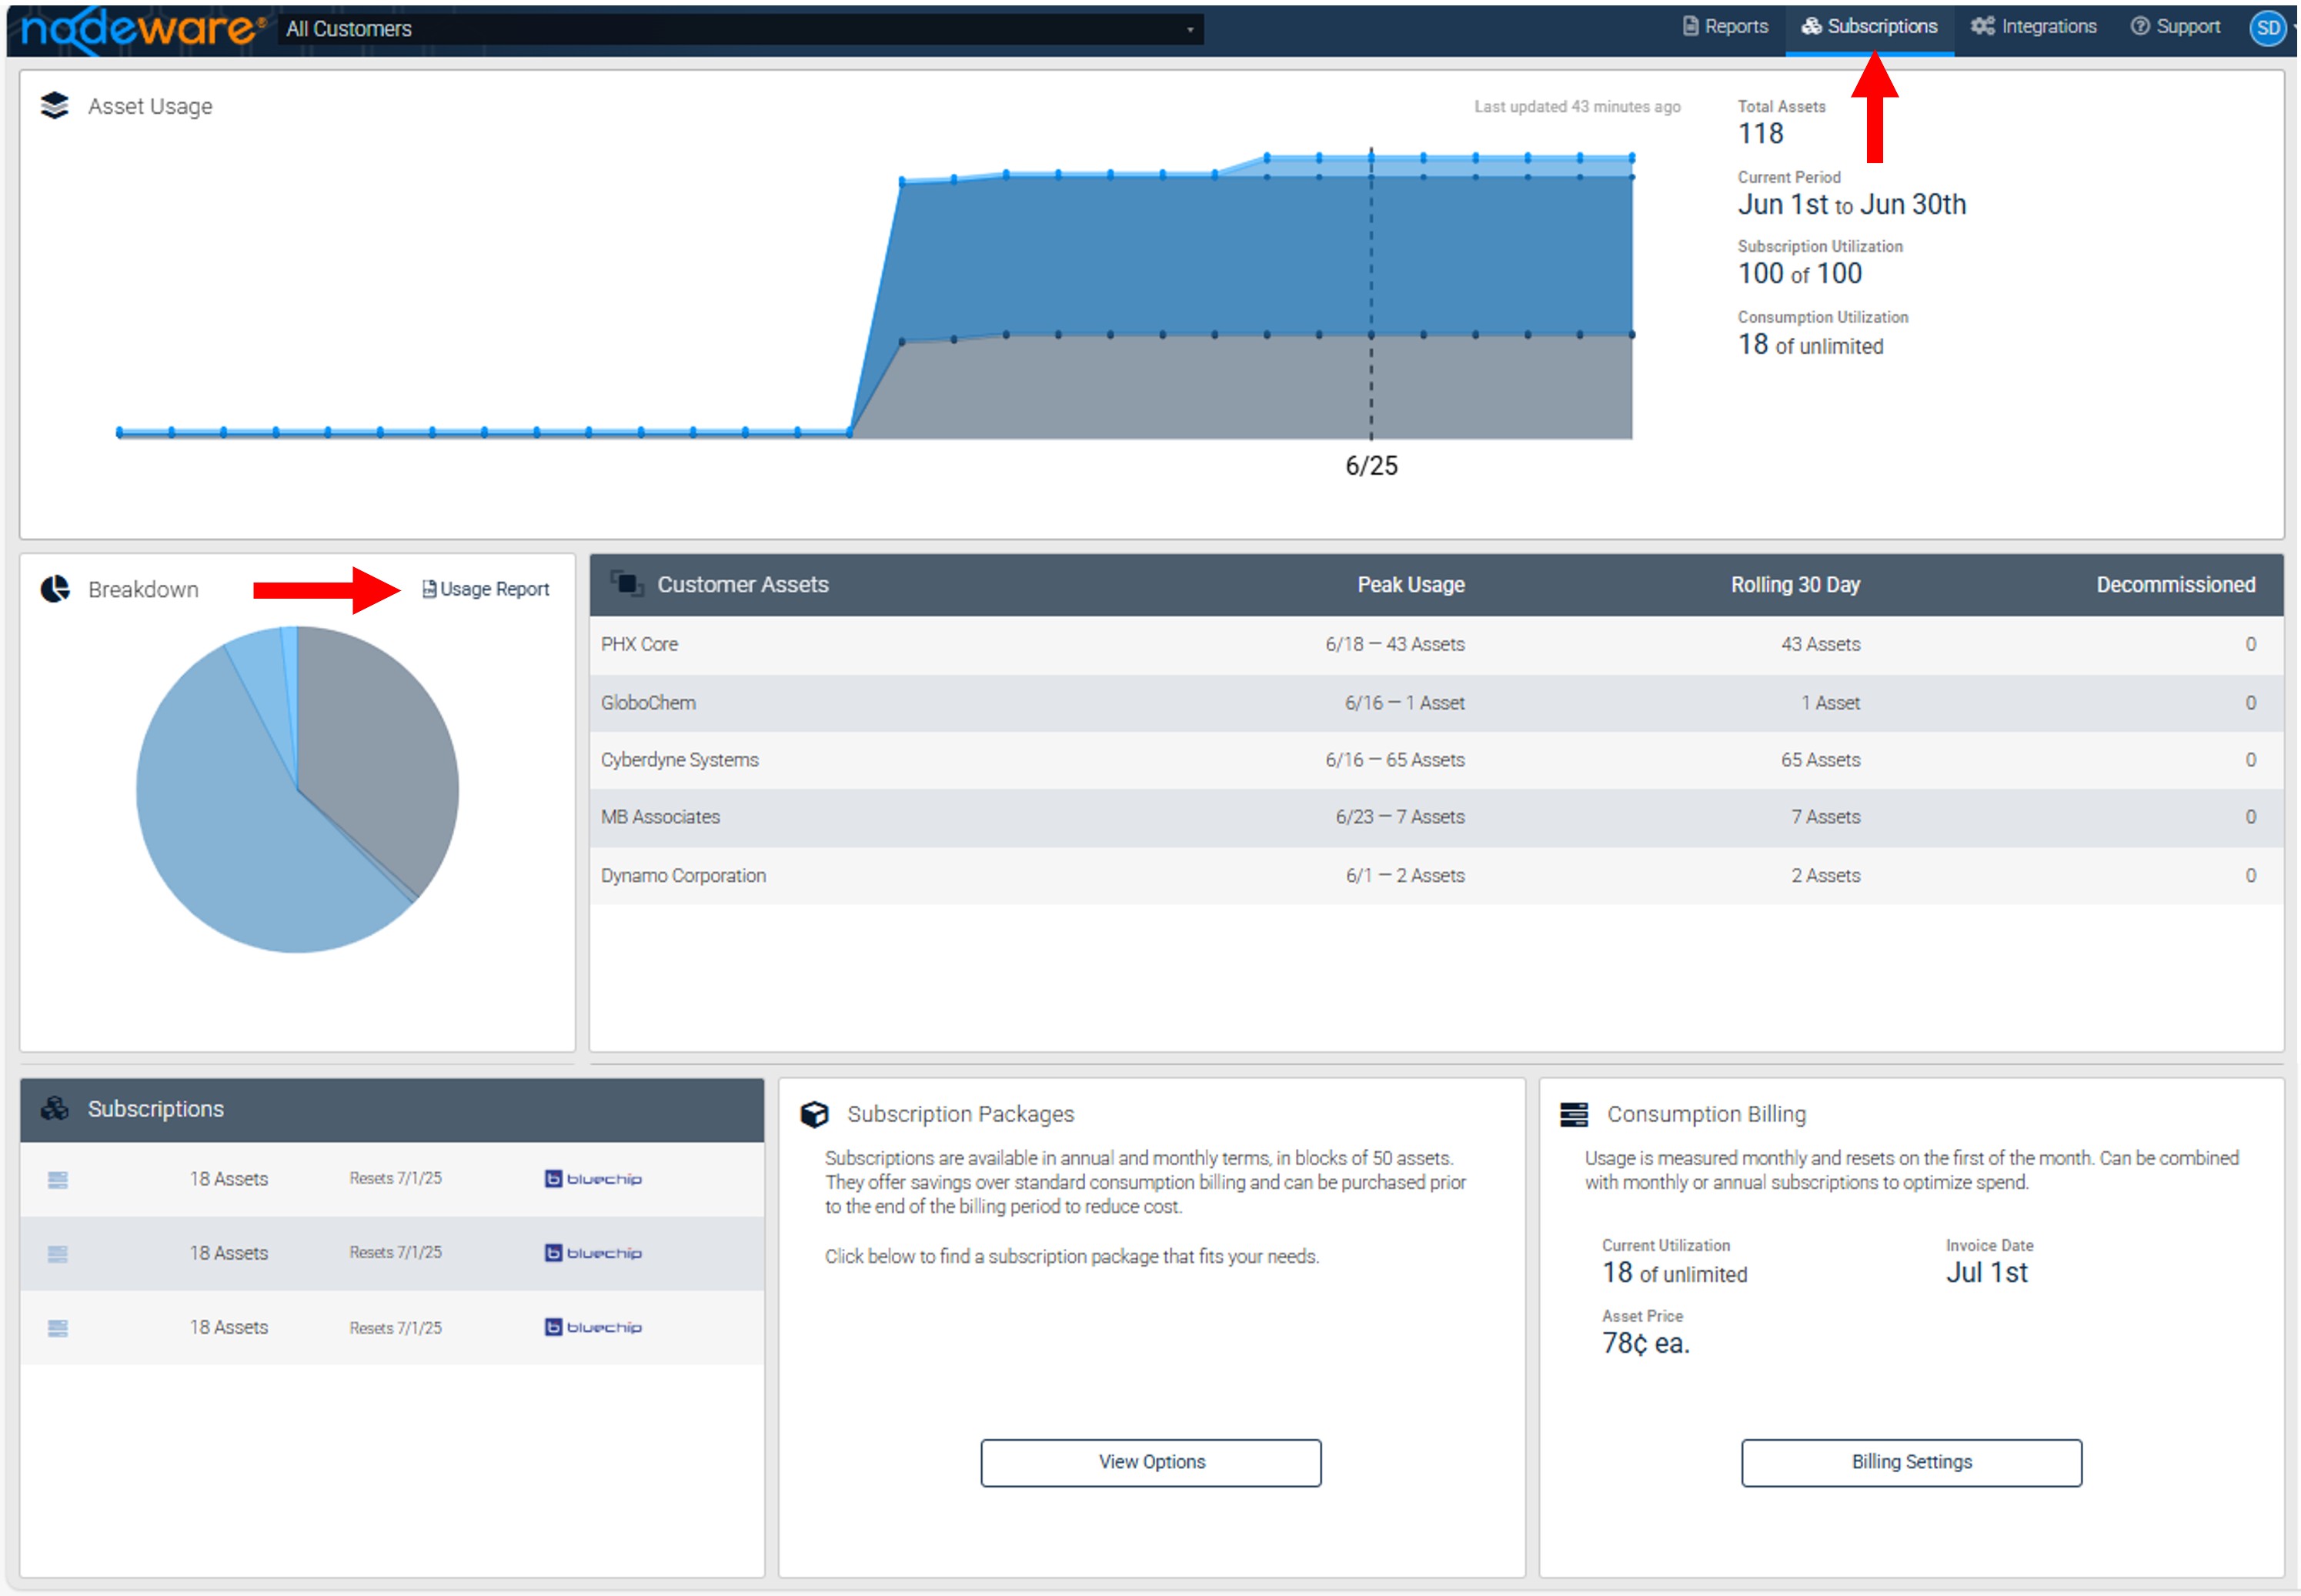Click Subscription Utilization 100 of 100
The height and width of the screenshot is (1596, 2301).
(1799, 273)
